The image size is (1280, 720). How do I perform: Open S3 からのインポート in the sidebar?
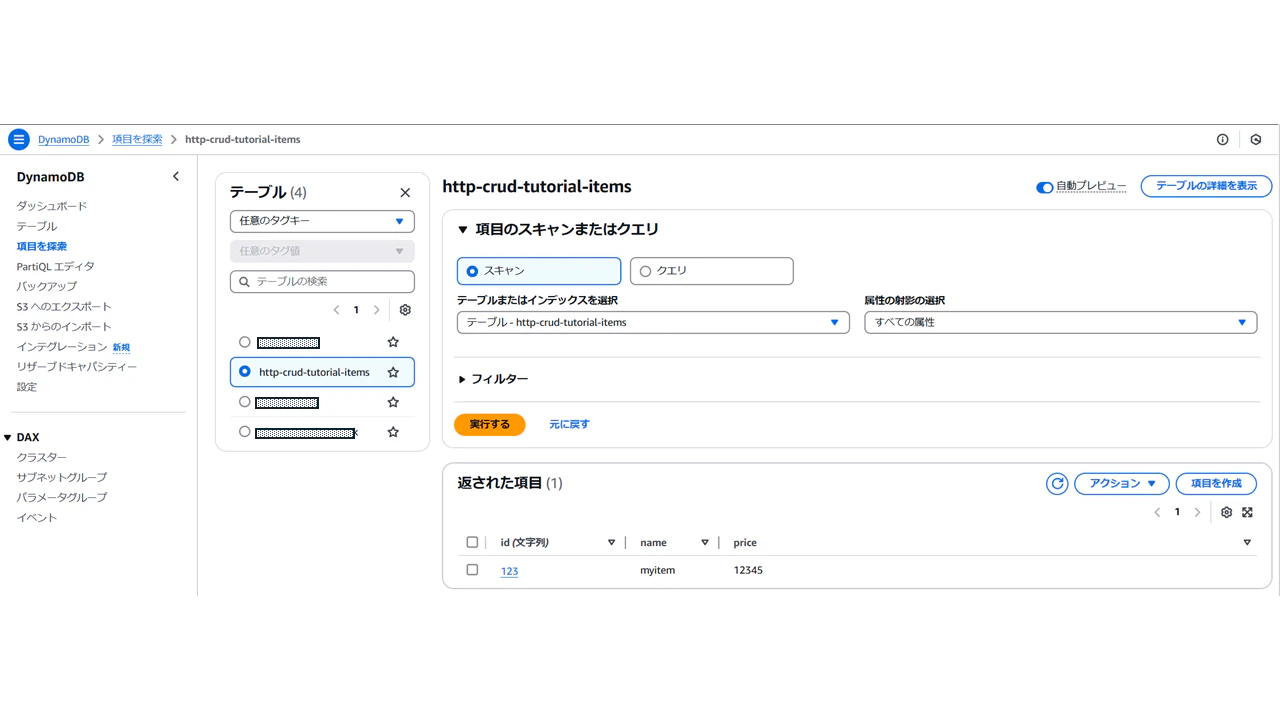(x=64, y=327)
